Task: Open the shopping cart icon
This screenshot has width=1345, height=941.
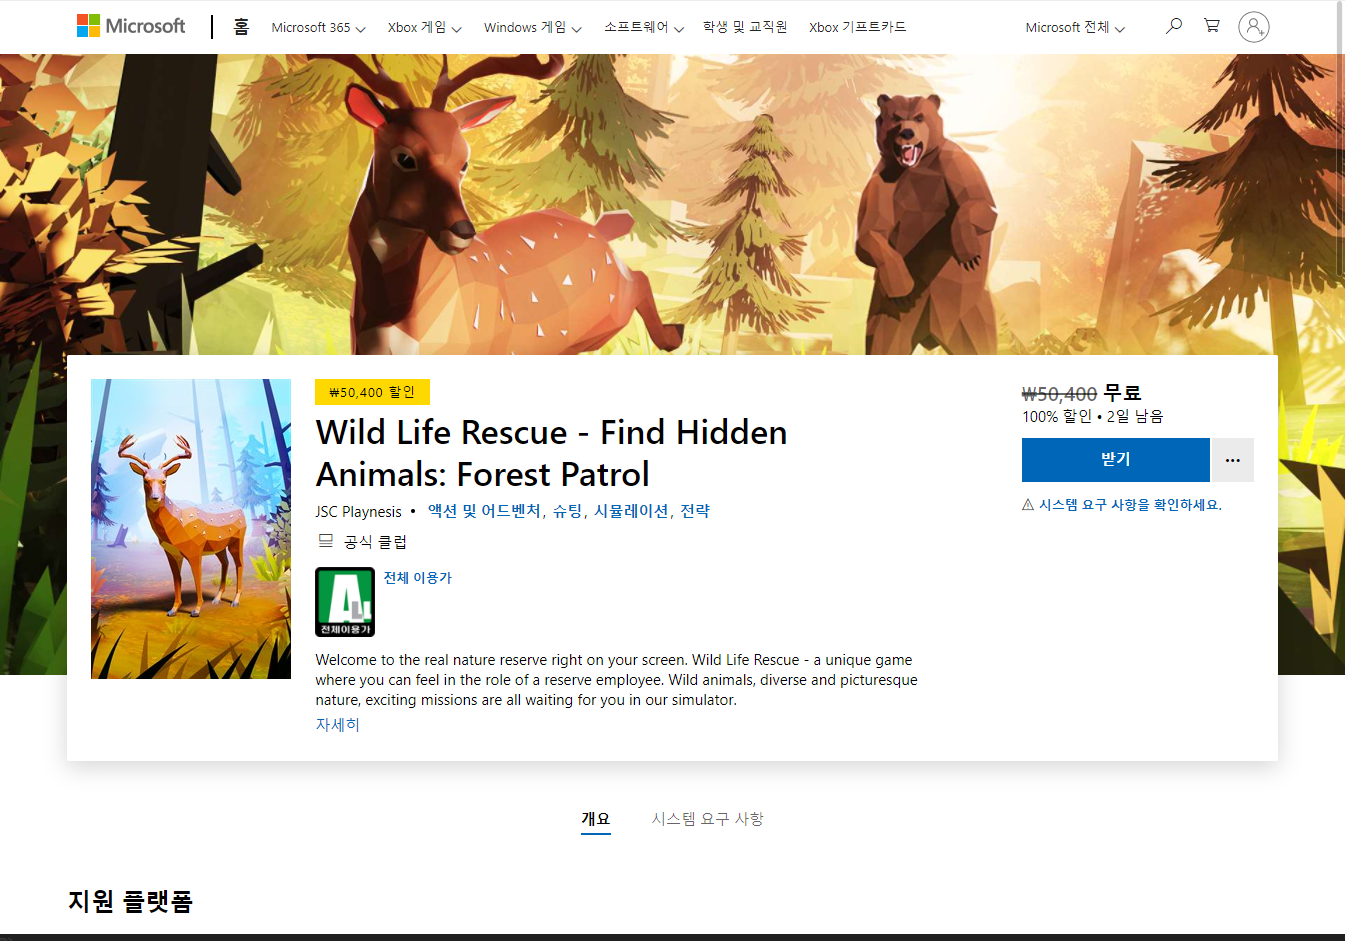Action: 1212,26
